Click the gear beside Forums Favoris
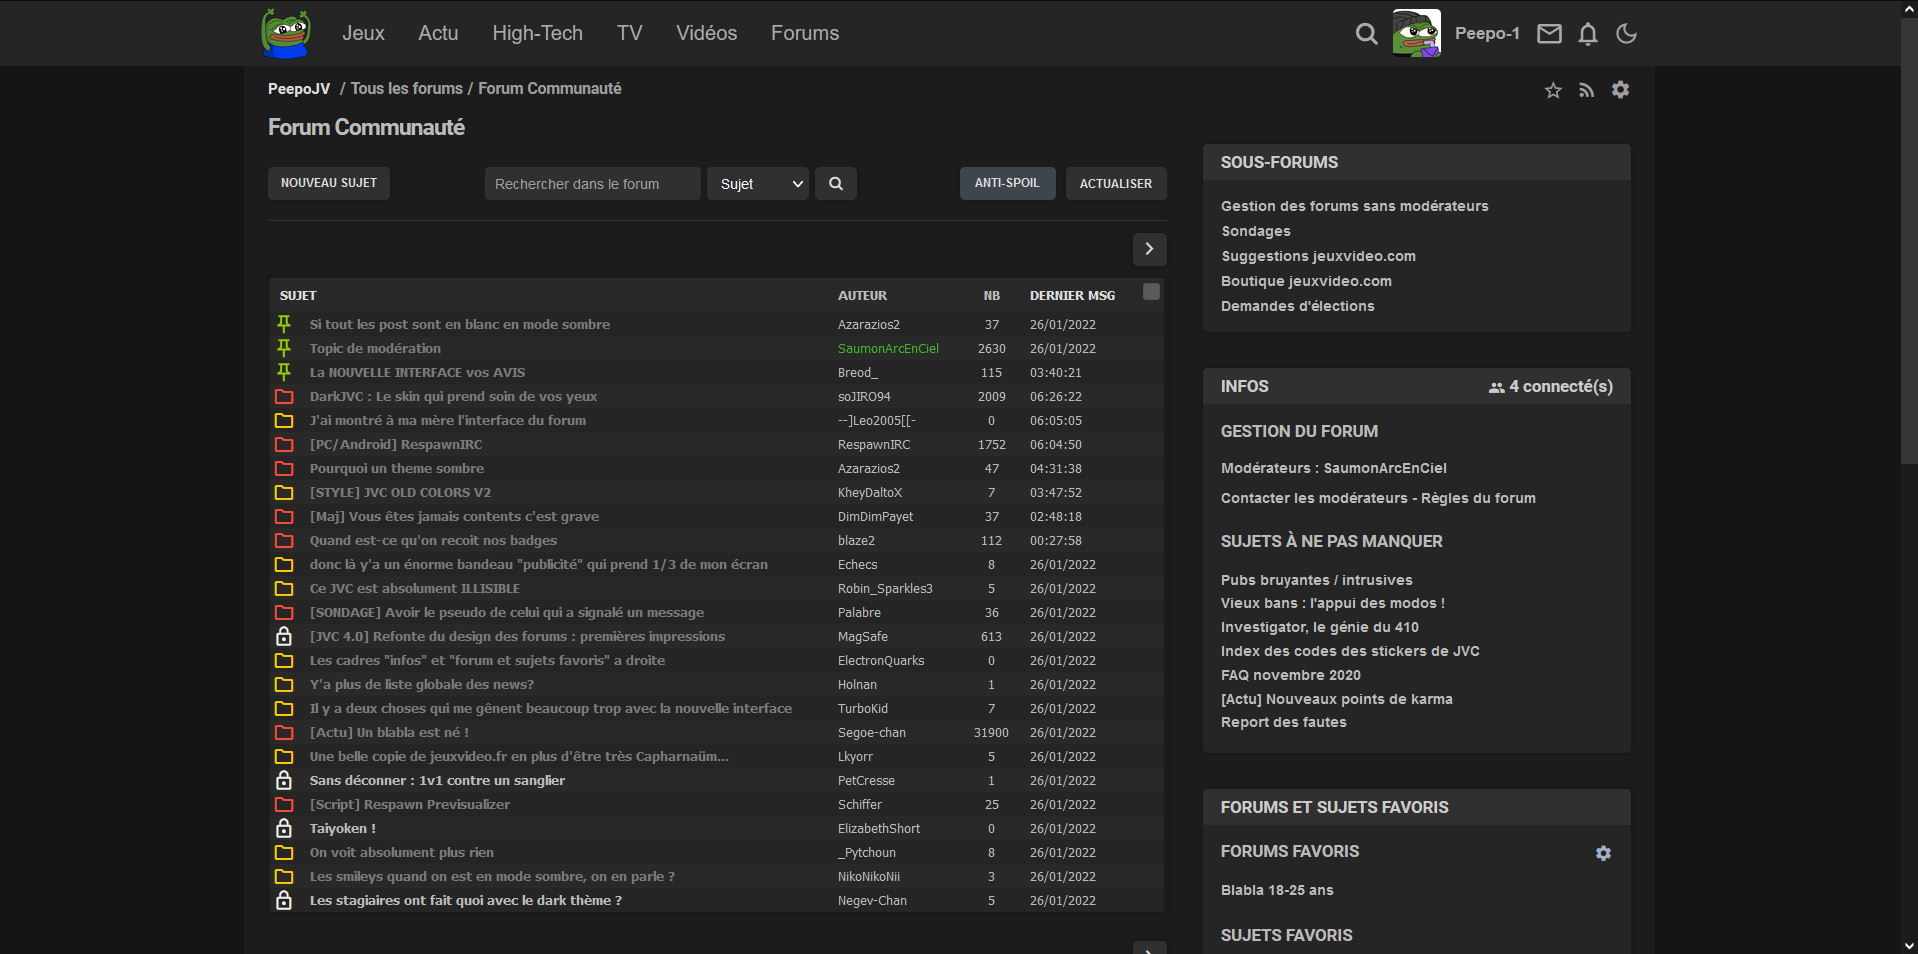 pyautogui.click(x=1603, y=853)
